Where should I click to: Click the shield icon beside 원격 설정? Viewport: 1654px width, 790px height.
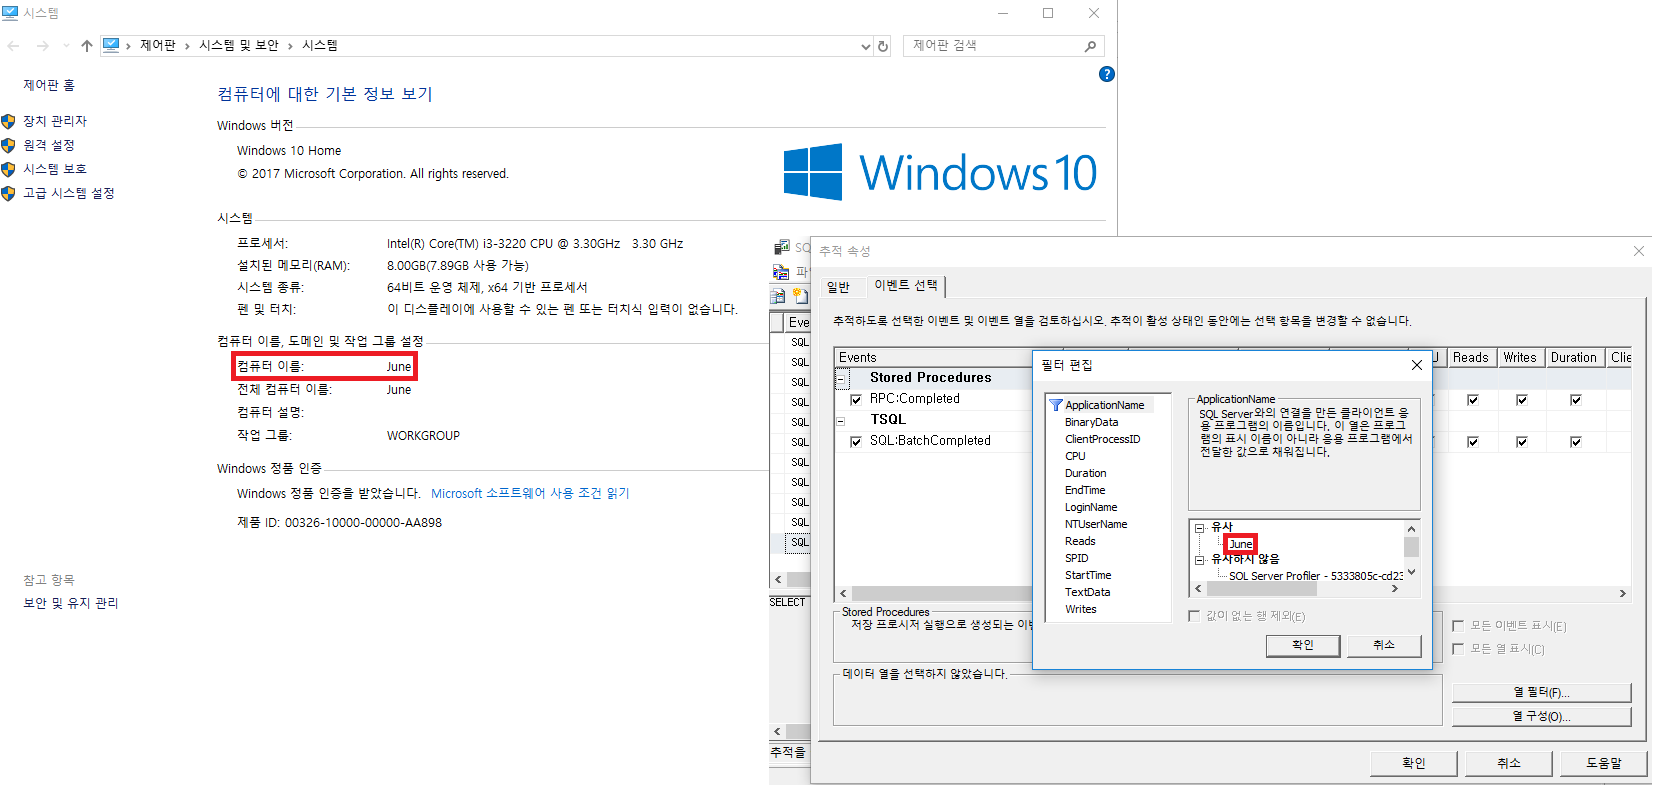click(9, 145)
